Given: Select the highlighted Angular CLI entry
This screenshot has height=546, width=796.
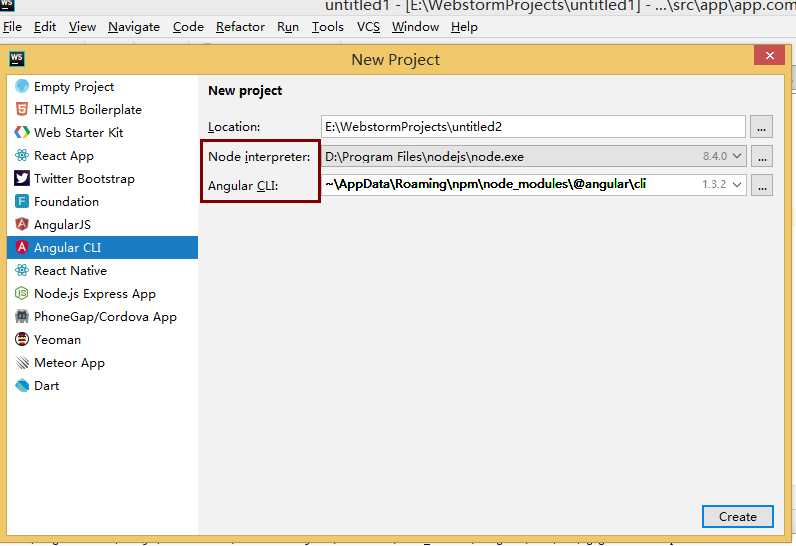Looking at the screenshot, I should coord(103,248).
